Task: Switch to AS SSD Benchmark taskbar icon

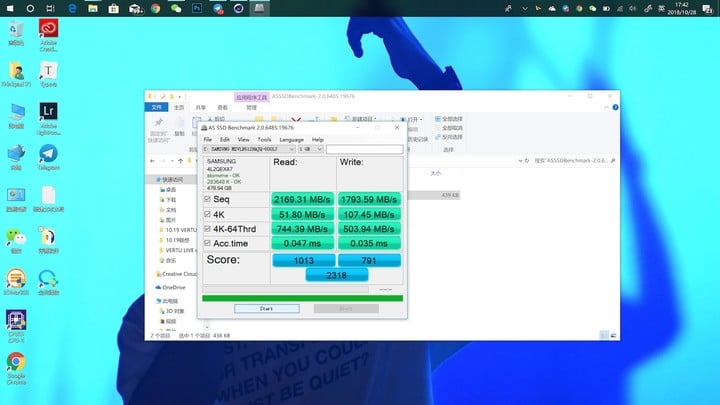Action: (x=259, y=8)
